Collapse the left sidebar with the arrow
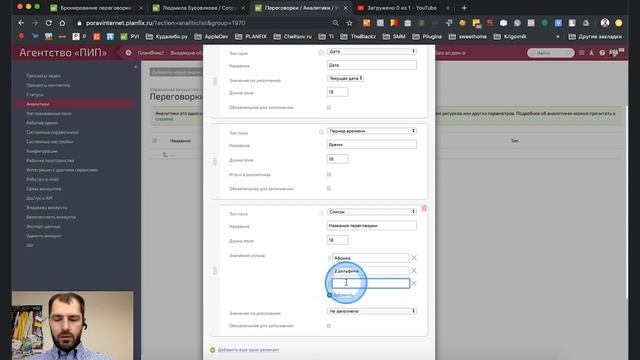The image size is (640, 360). tap(136, 67)
